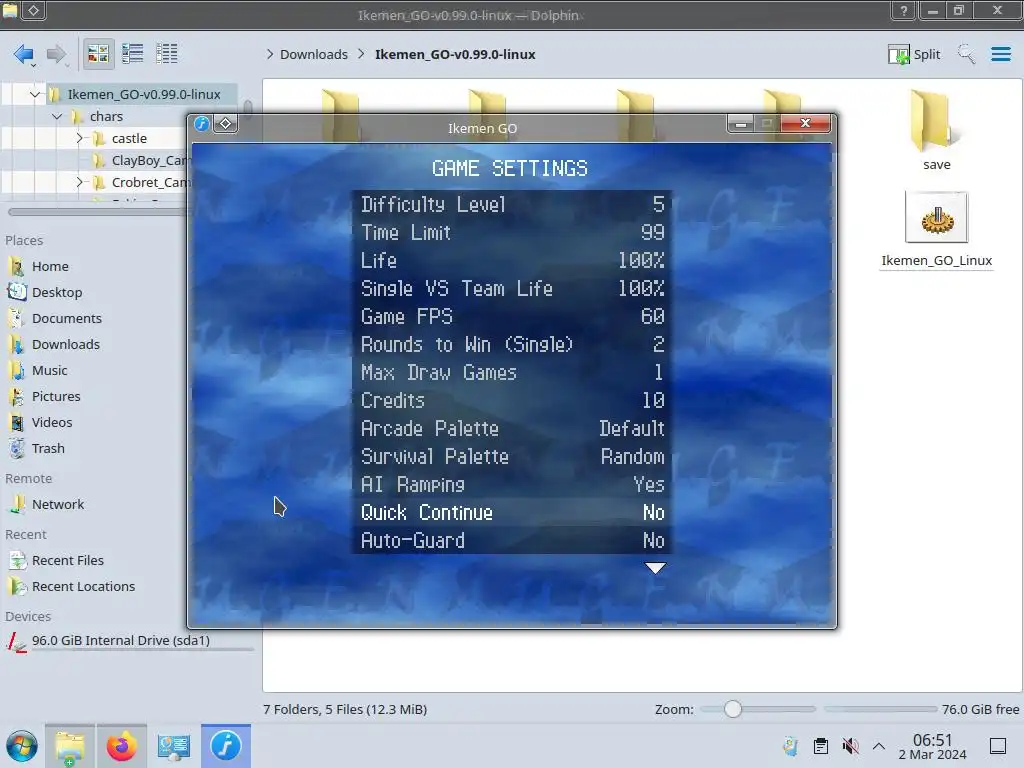Select Game FPS setting row
The image size is (1024, 768).
point(512,317)
